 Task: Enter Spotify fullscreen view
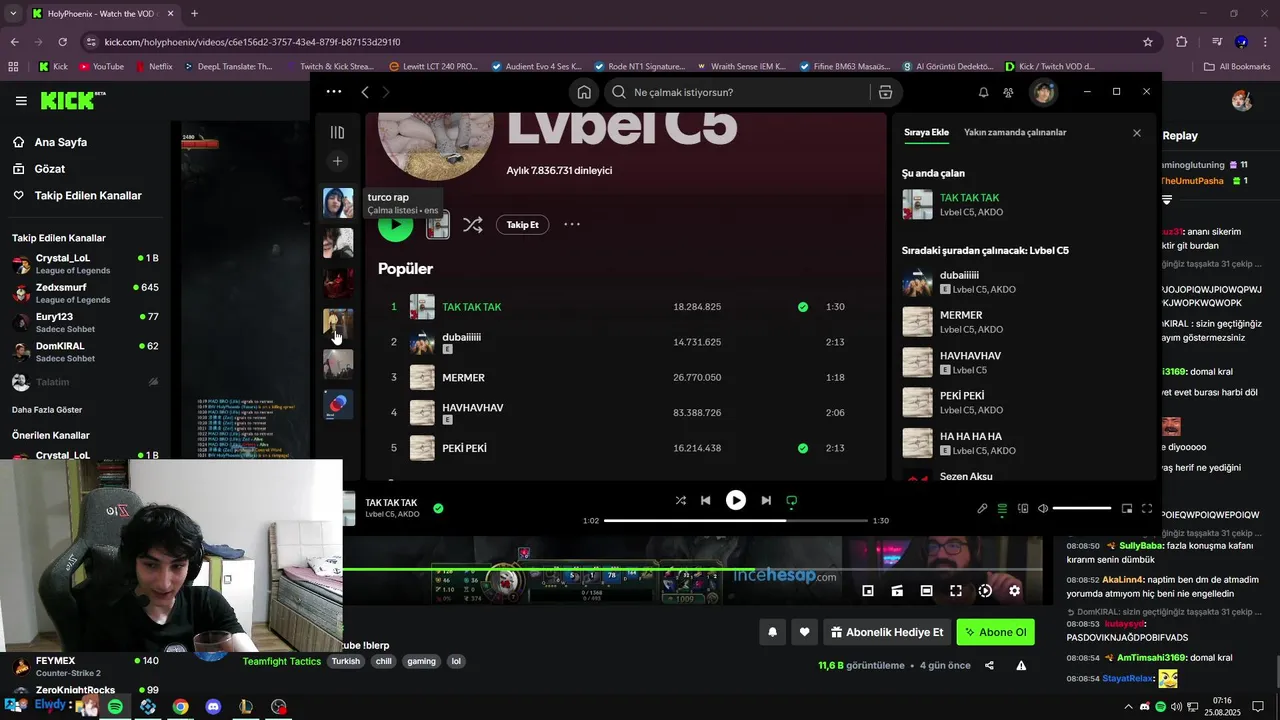pyautogui.click(x=1147, y=508)
